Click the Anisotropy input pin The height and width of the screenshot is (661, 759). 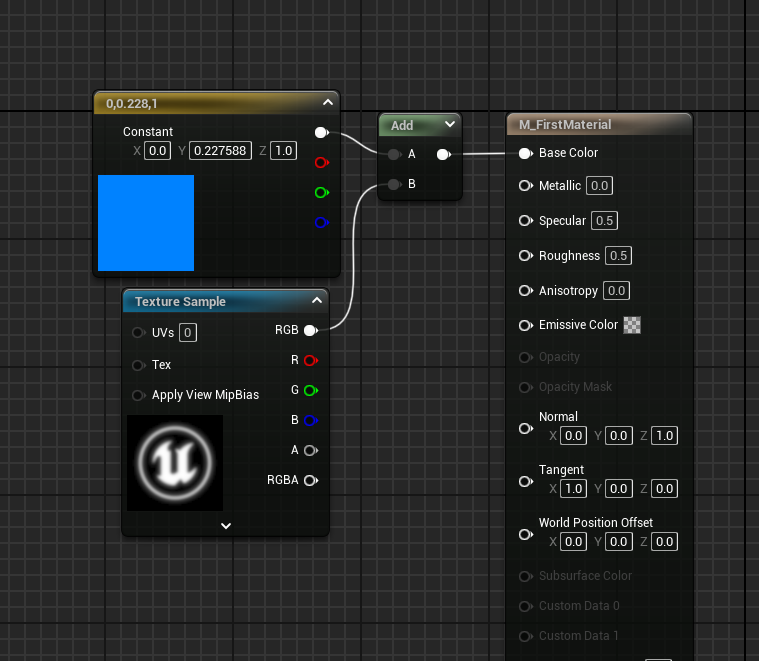526,290
